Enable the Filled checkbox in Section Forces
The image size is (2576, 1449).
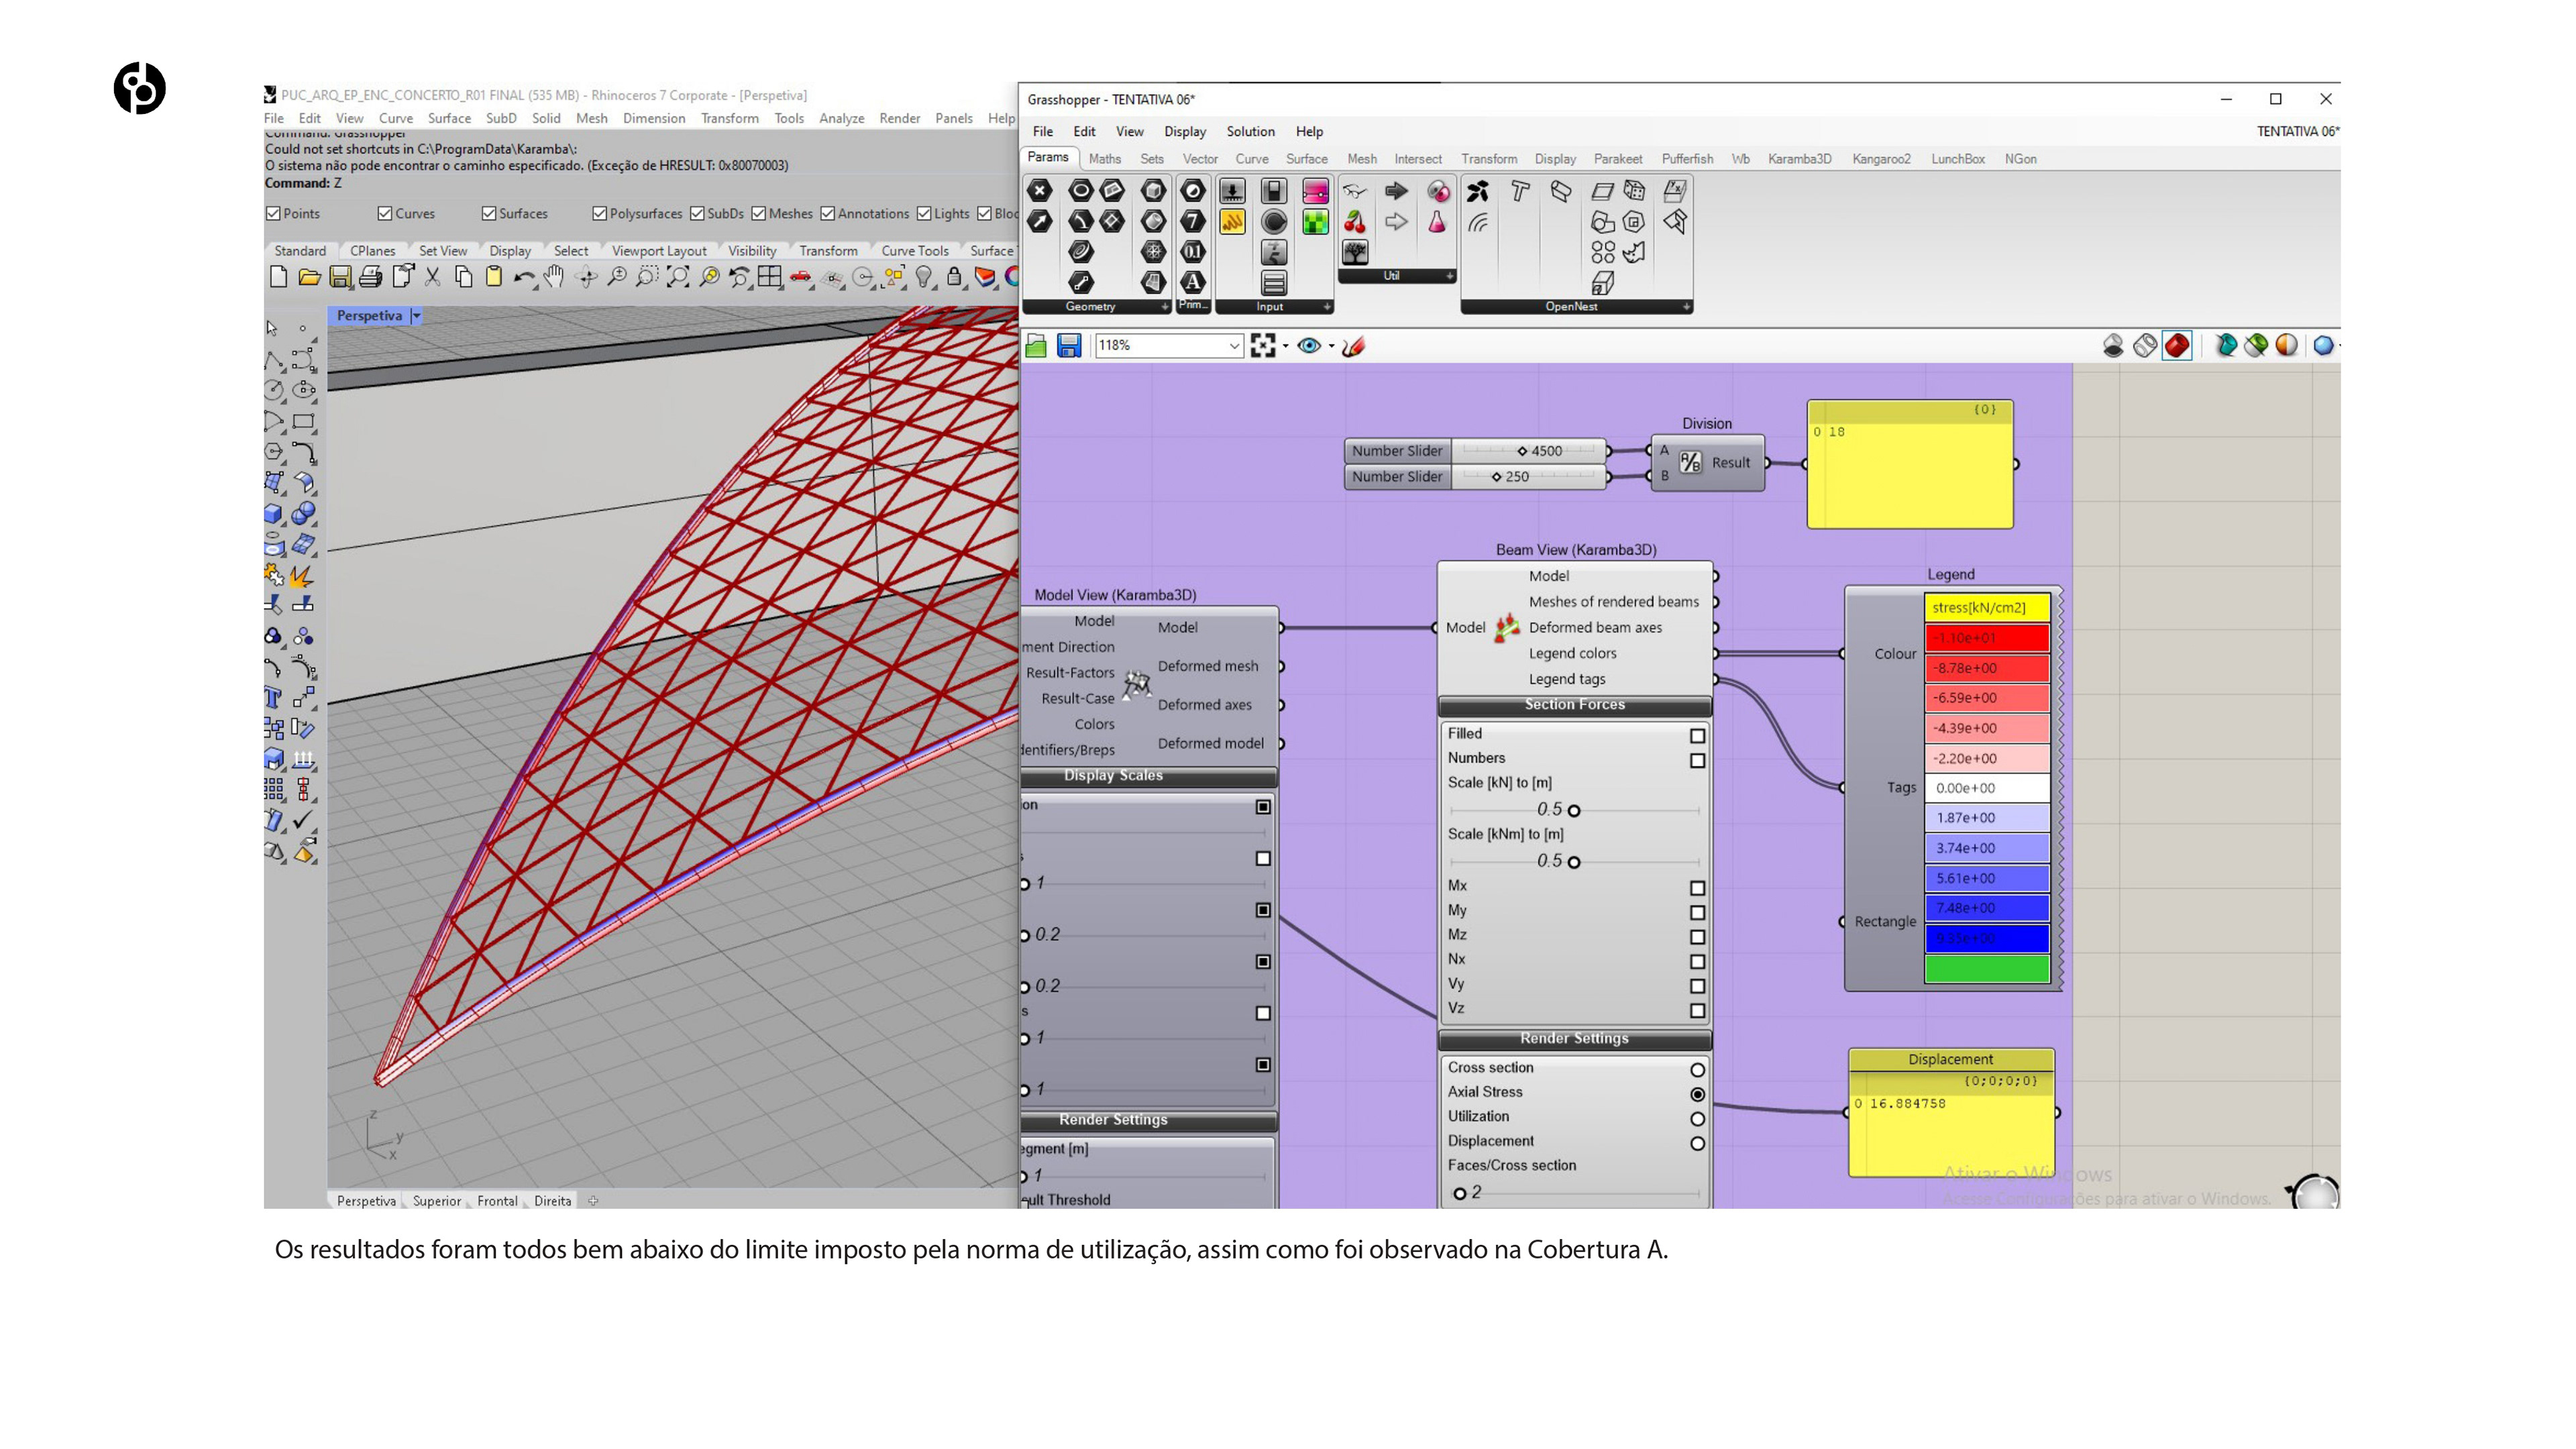point(1697,736)
